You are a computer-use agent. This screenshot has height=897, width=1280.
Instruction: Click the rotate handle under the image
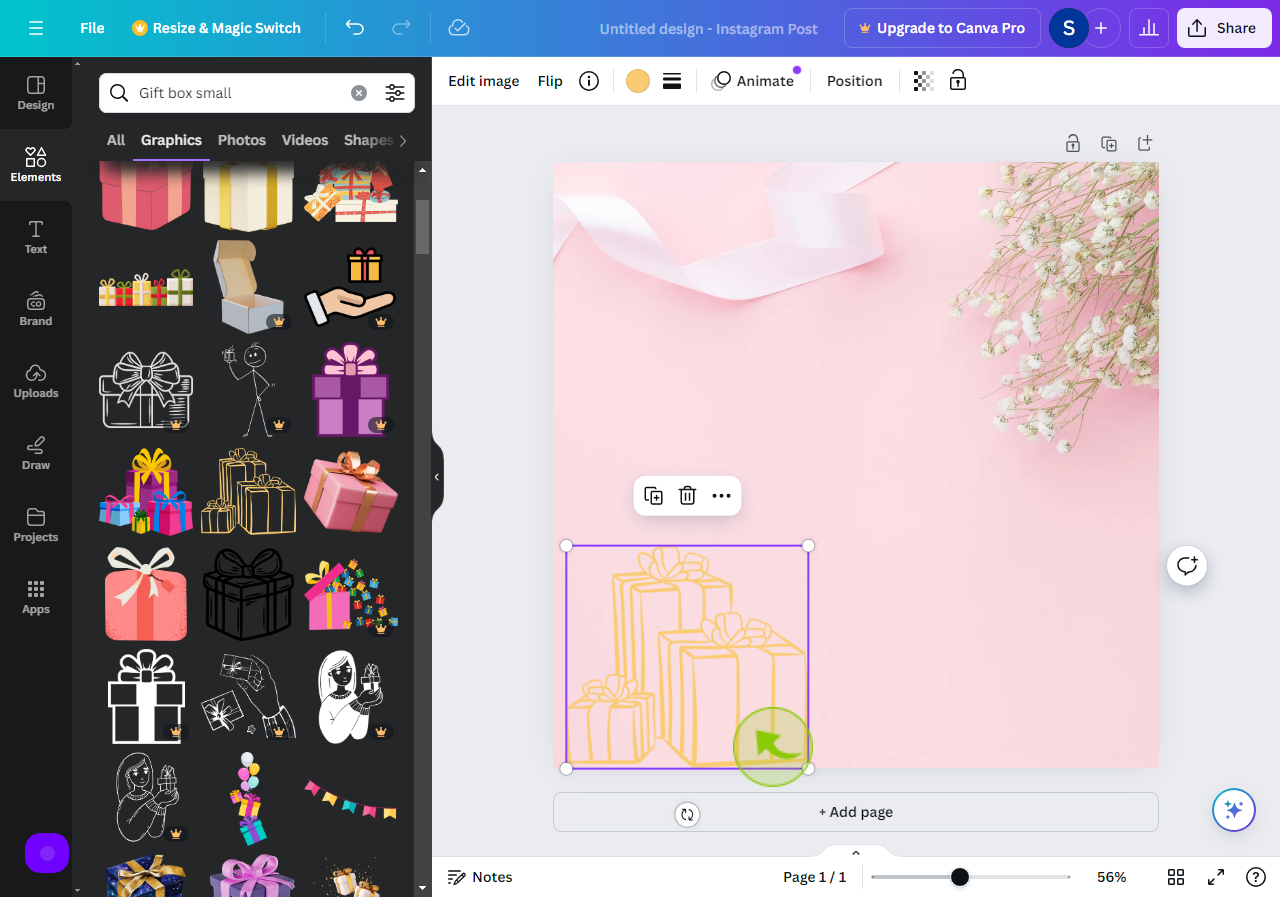[687, 814]
